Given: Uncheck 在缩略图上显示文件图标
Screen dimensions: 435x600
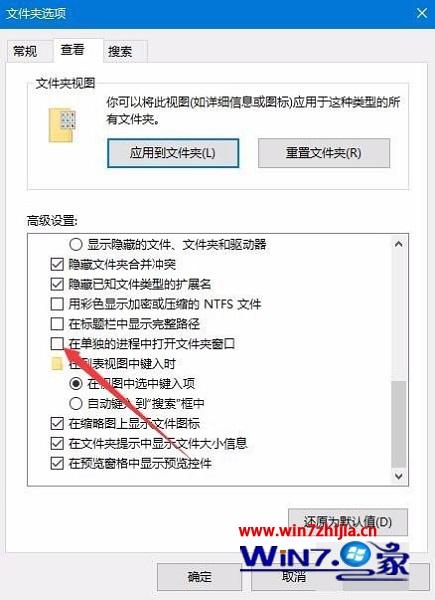Looking at the screenshot, I should [57, 423].
